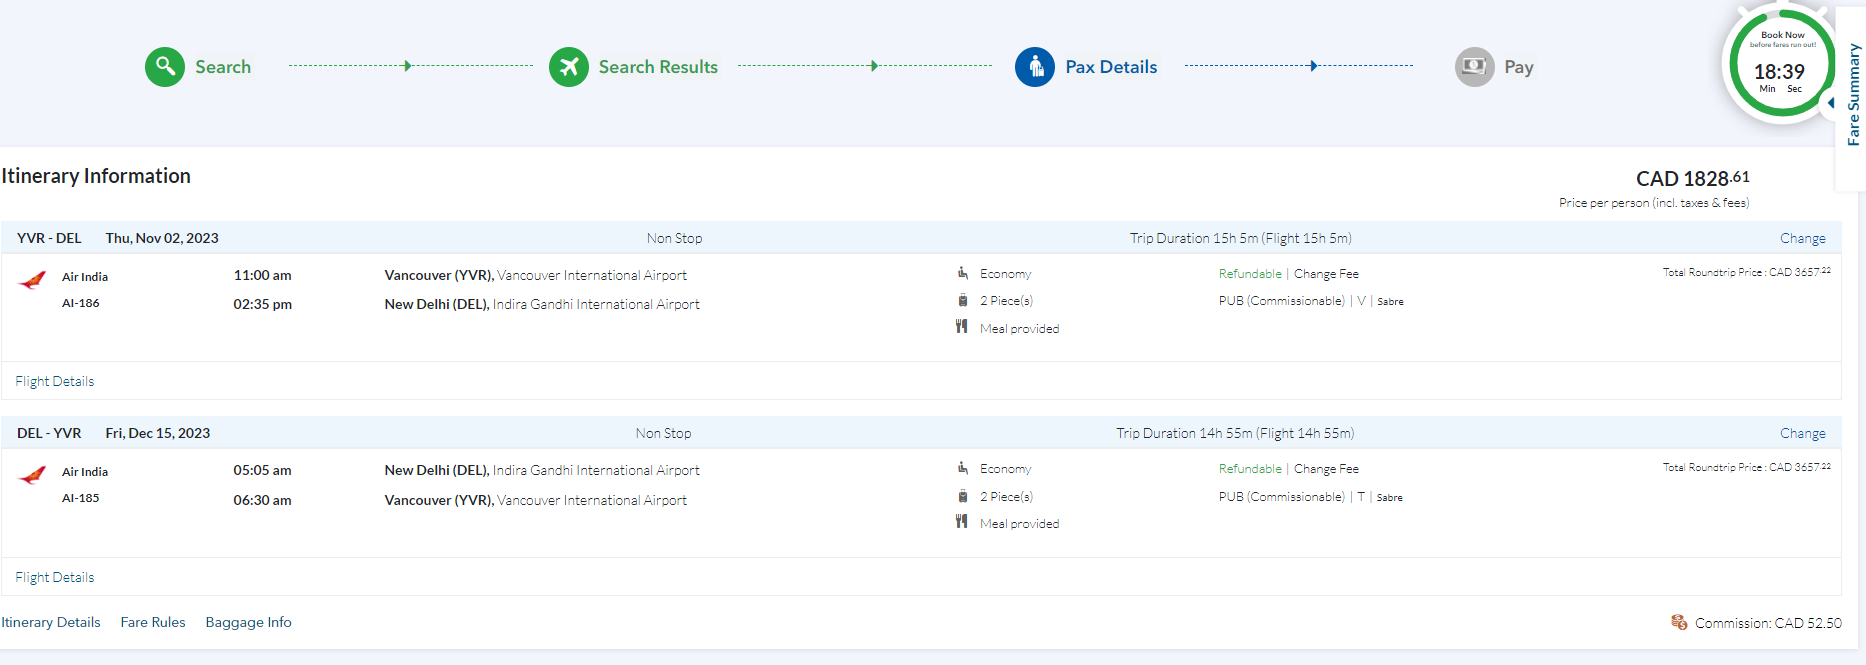Expand Flight Details for the YVR - DEL flight
The image size is (1866, 665).
pyautogui.click(x=55, y=381)
